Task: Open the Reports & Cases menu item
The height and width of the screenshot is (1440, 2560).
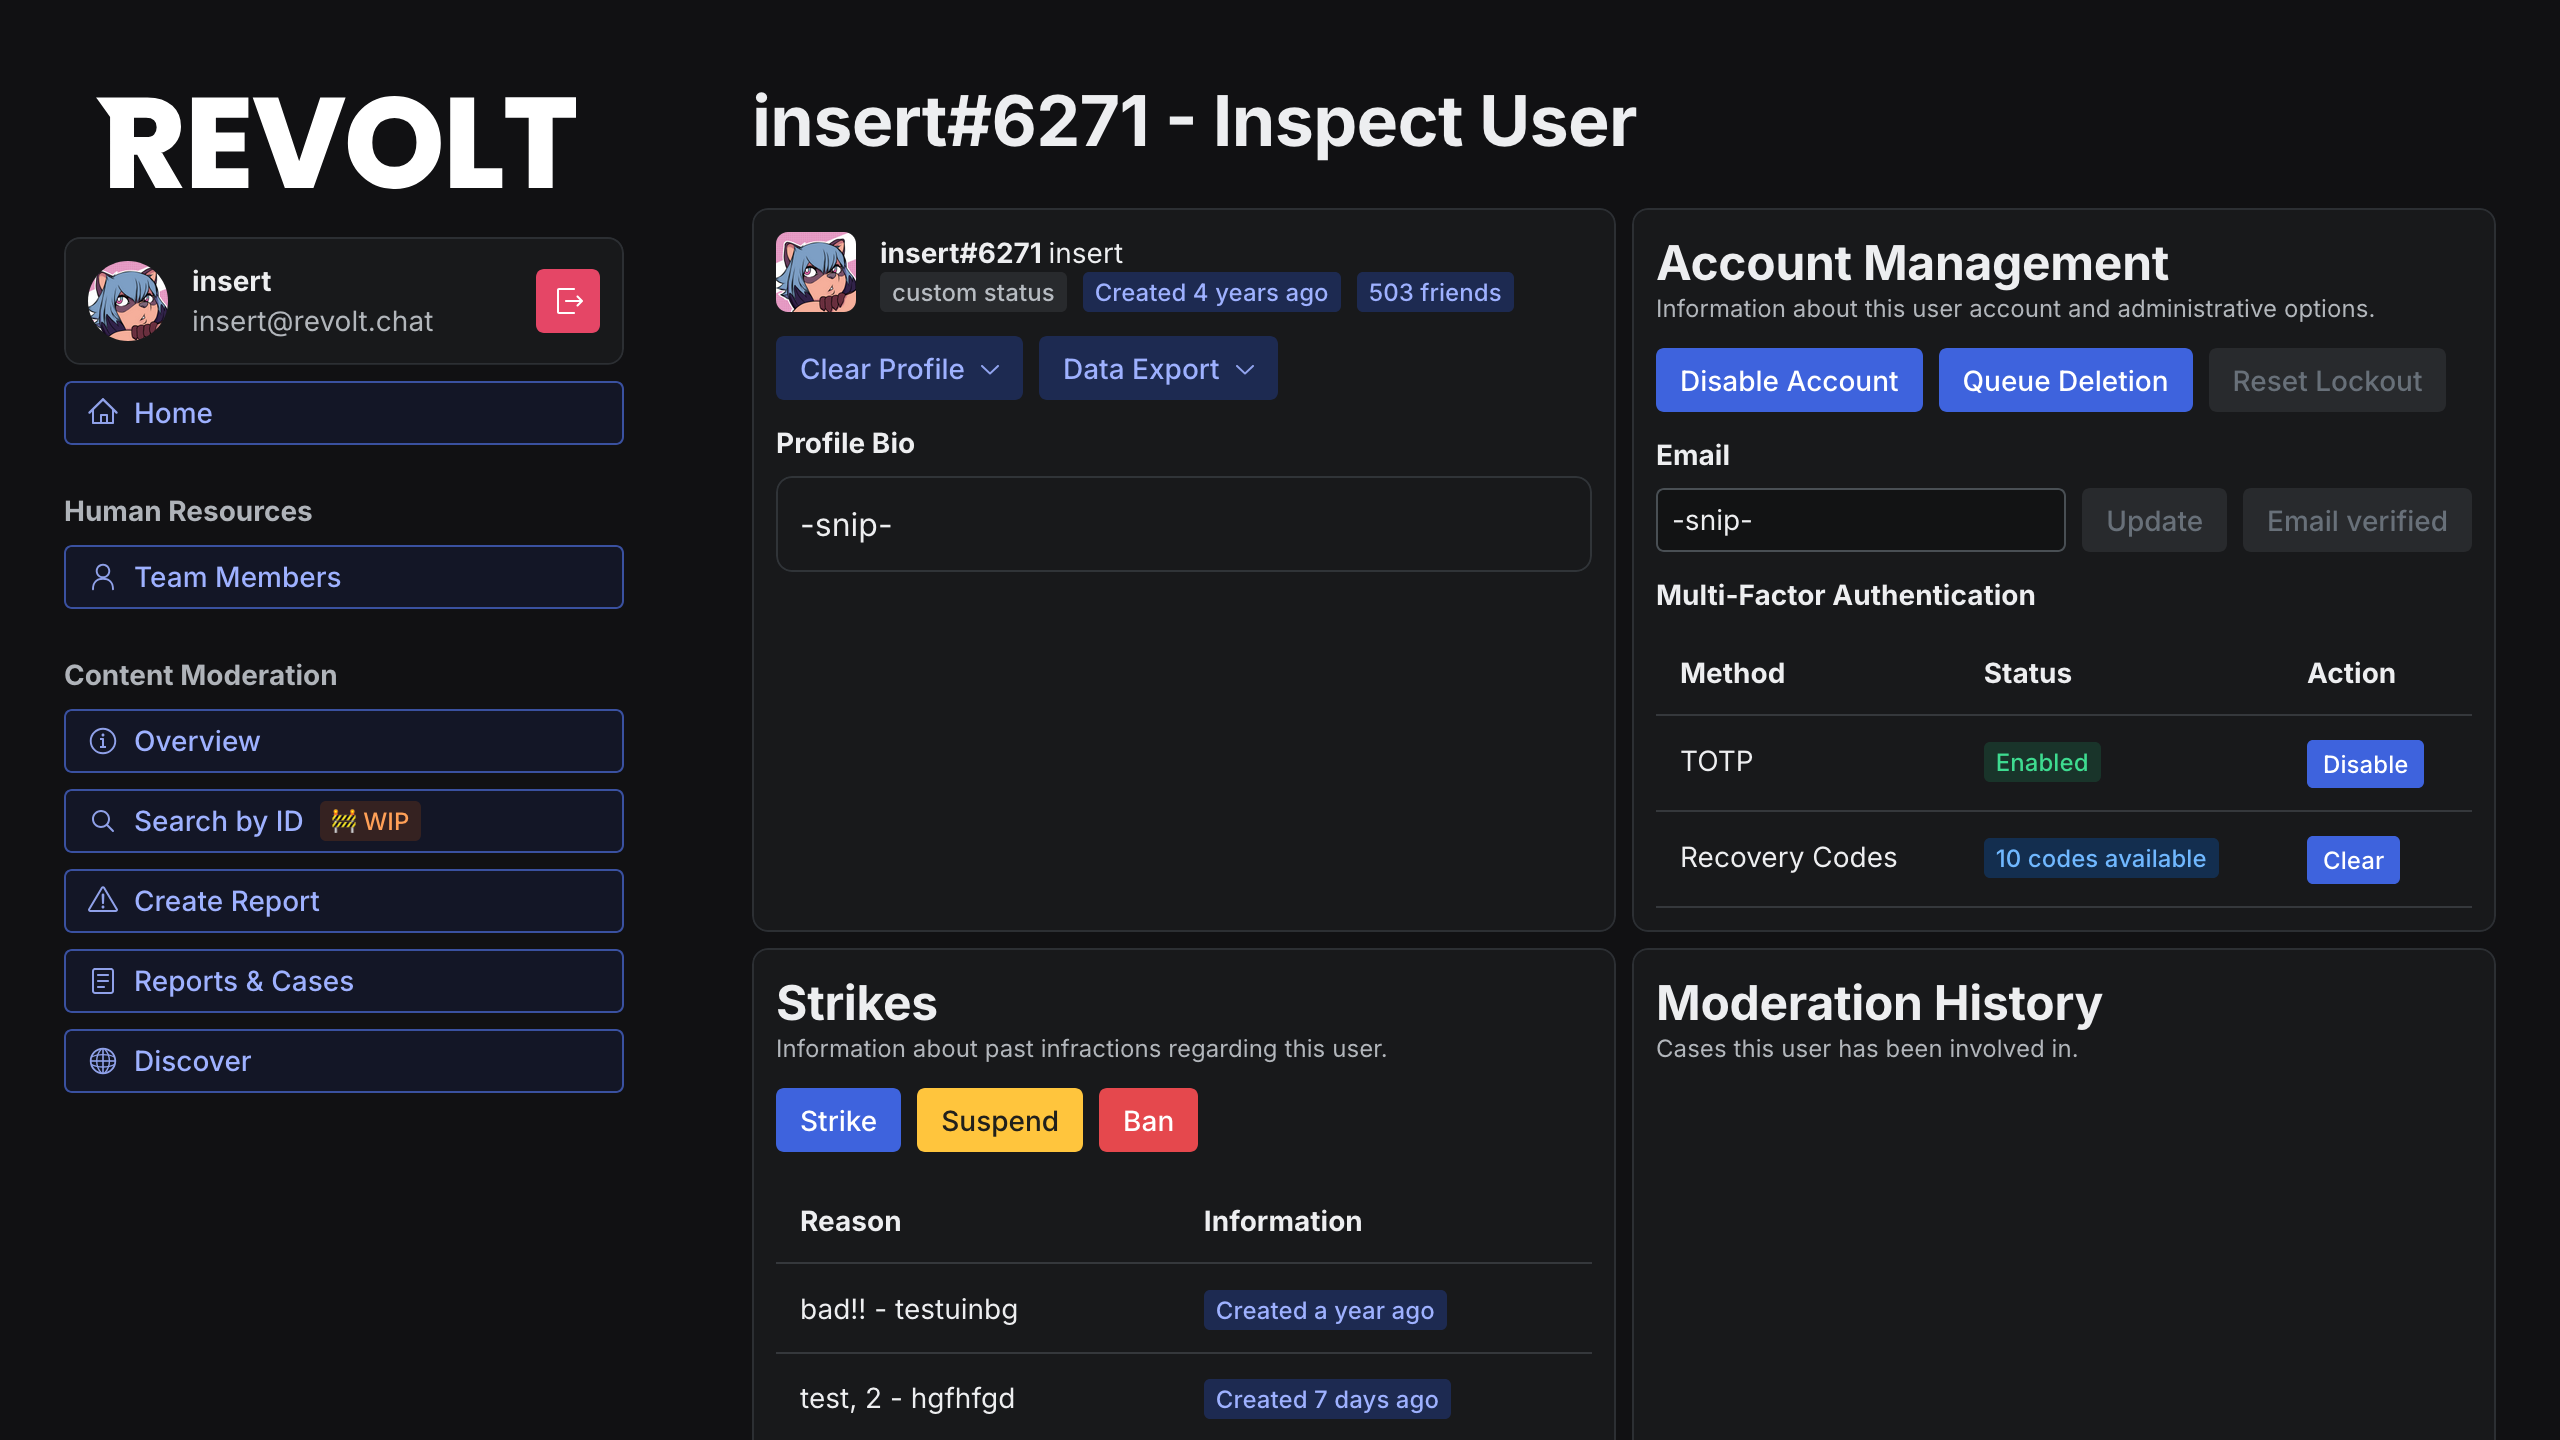Action: pos(343,981)
